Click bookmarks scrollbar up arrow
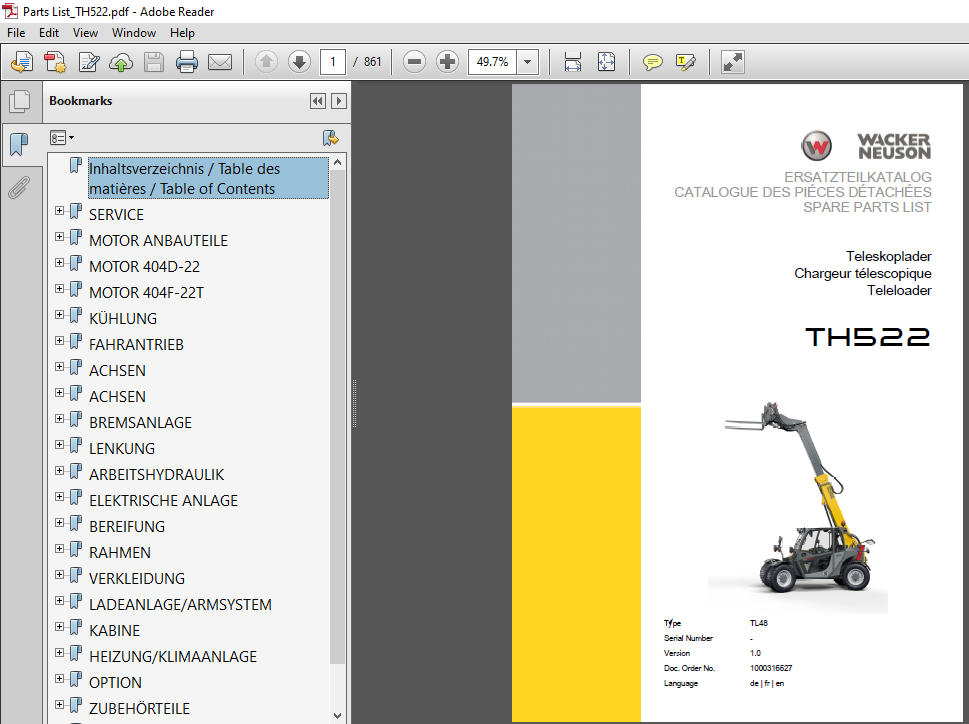The height and width of the screenshot is (724, 969). point(337,162)
